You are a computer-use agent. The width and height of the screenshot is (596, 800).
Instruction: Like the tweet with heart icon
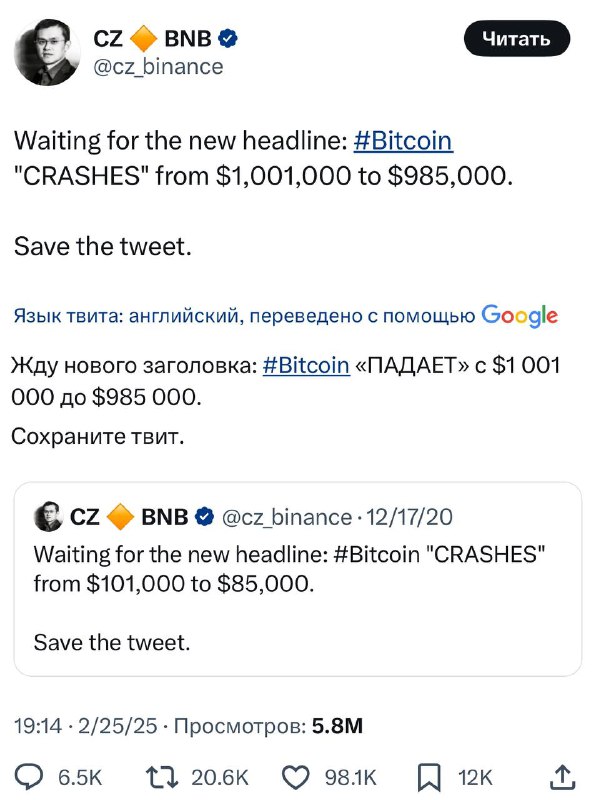[x=296, y=778]
